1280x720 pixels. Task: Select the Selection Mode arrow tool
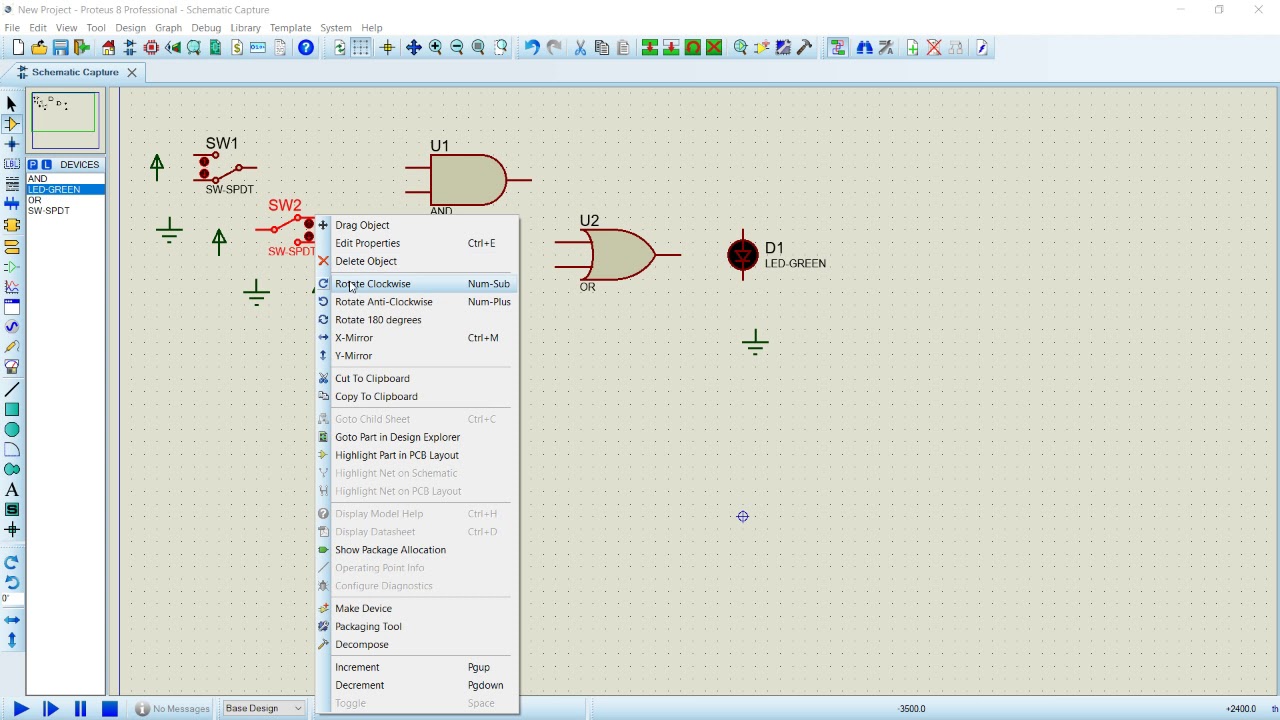pos(12,104)
